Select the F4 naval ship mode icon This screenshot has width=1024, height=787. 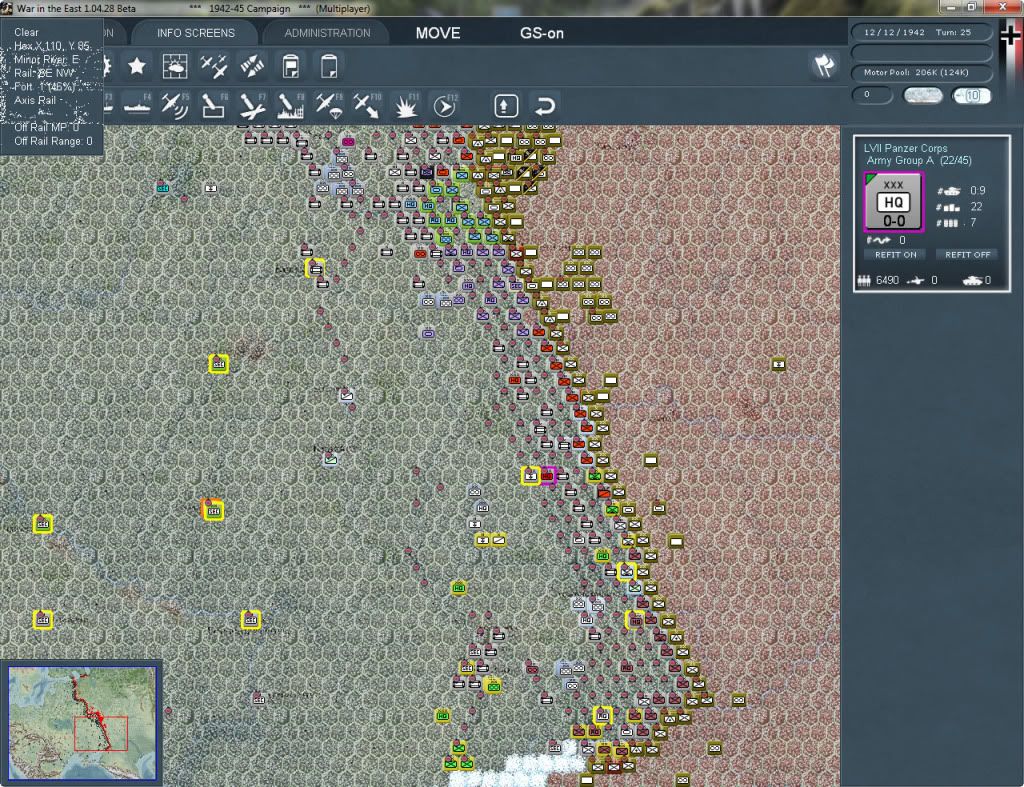[137, 106]
